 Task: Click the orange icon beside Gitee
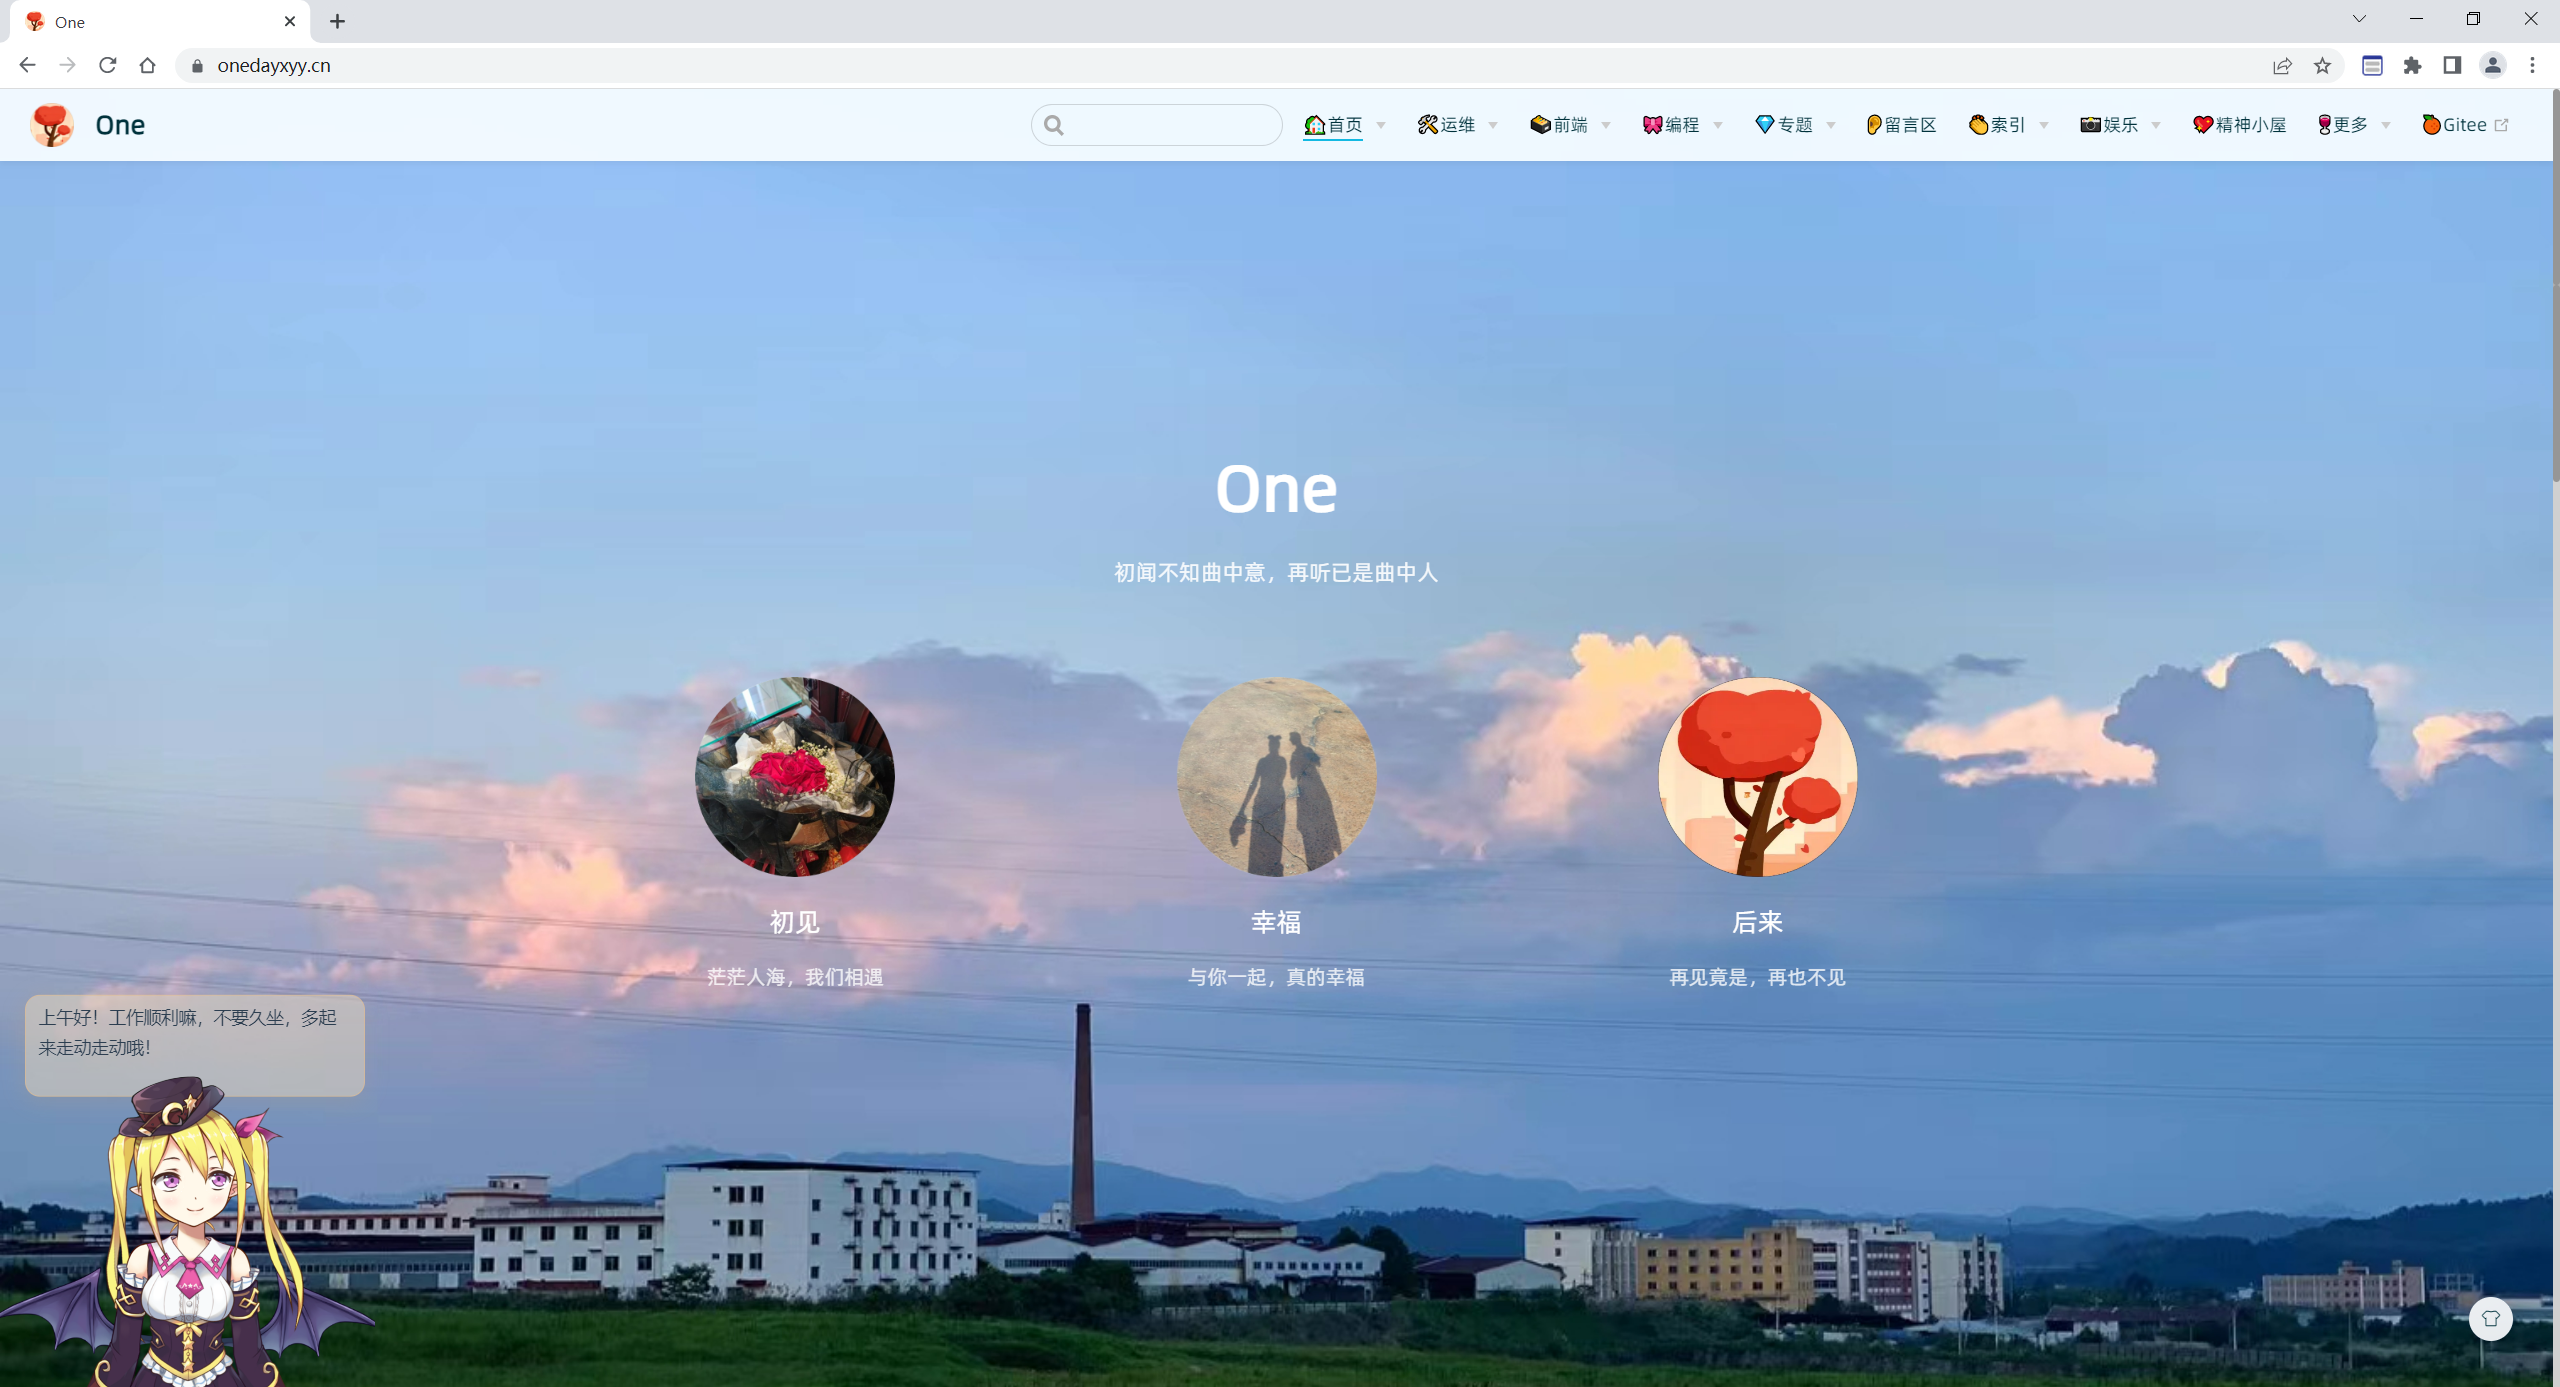(x=2431, y=125)
